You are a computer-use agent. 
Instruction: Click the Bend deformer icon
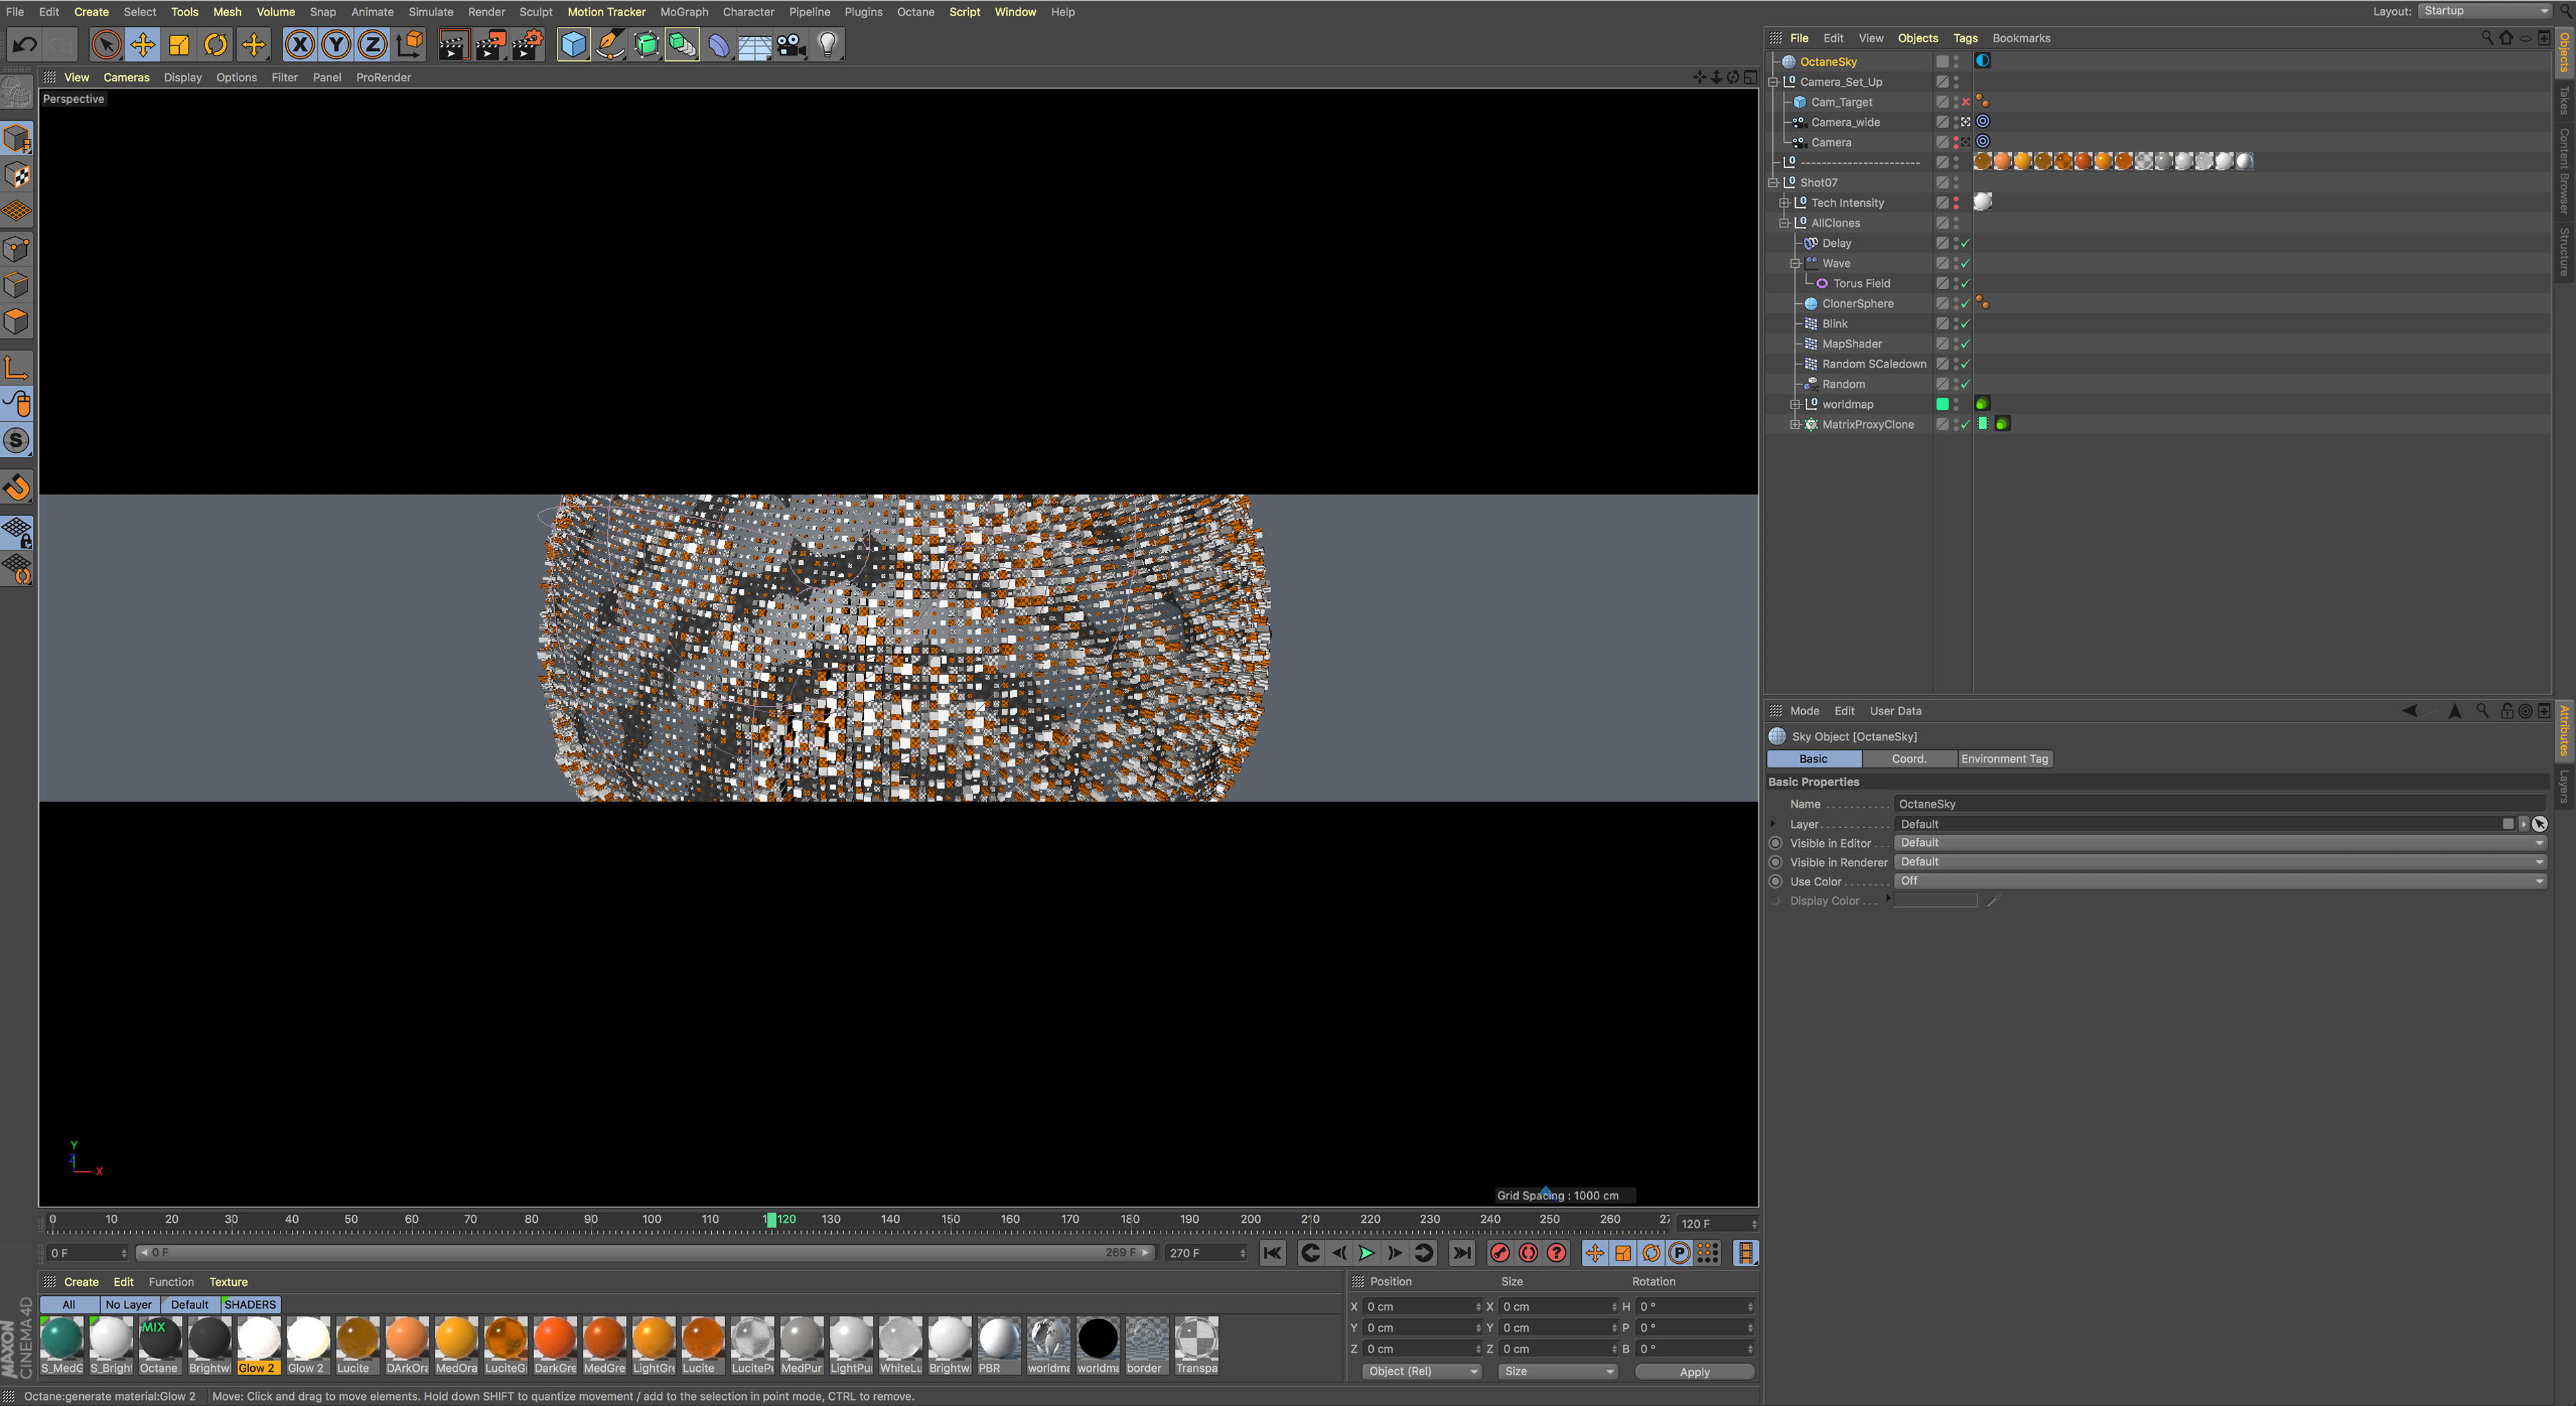[719, 45]
